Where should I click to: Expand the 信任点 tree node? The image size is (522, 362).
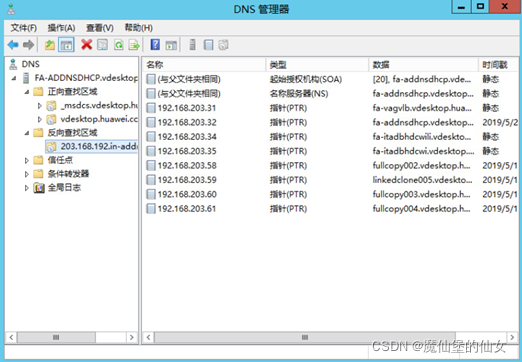coord(27,160)
